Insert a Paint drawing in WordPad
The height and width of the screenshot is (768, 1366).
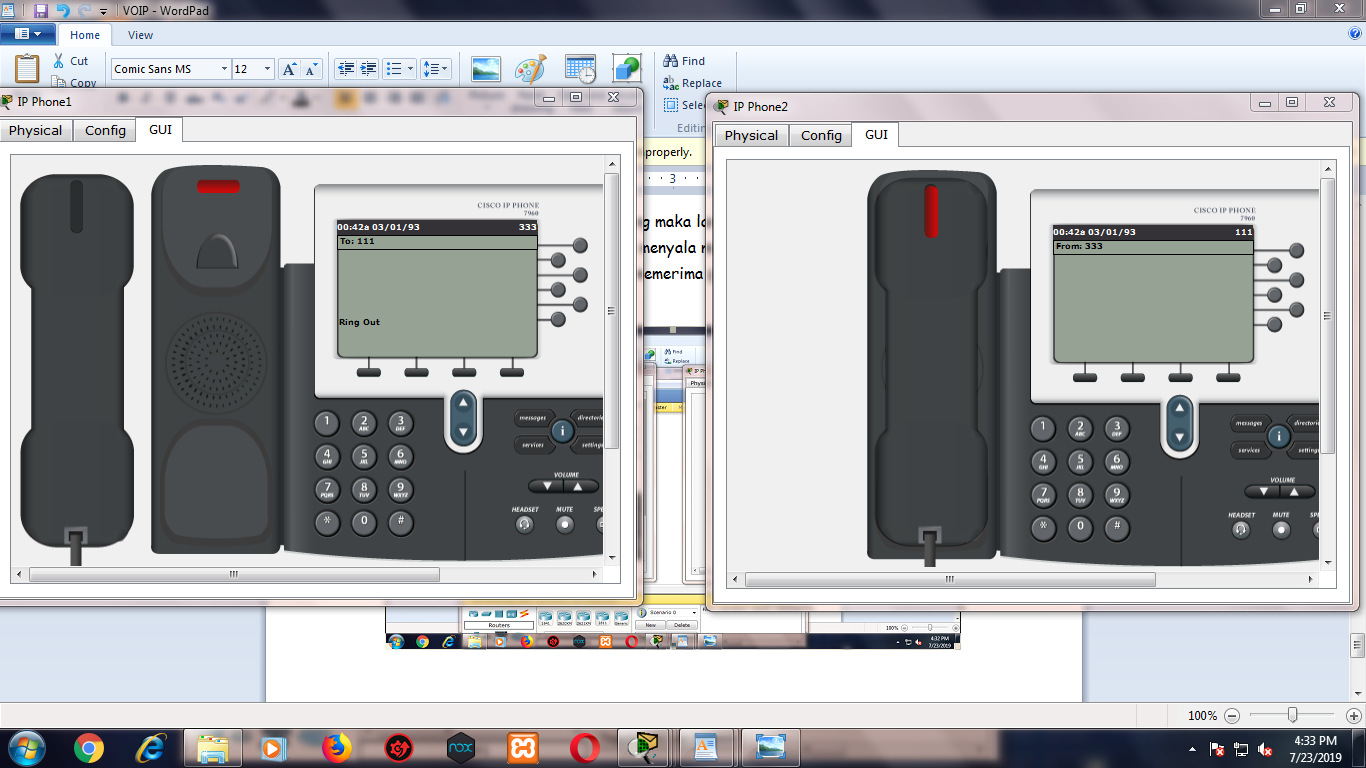tap(531, 69)
